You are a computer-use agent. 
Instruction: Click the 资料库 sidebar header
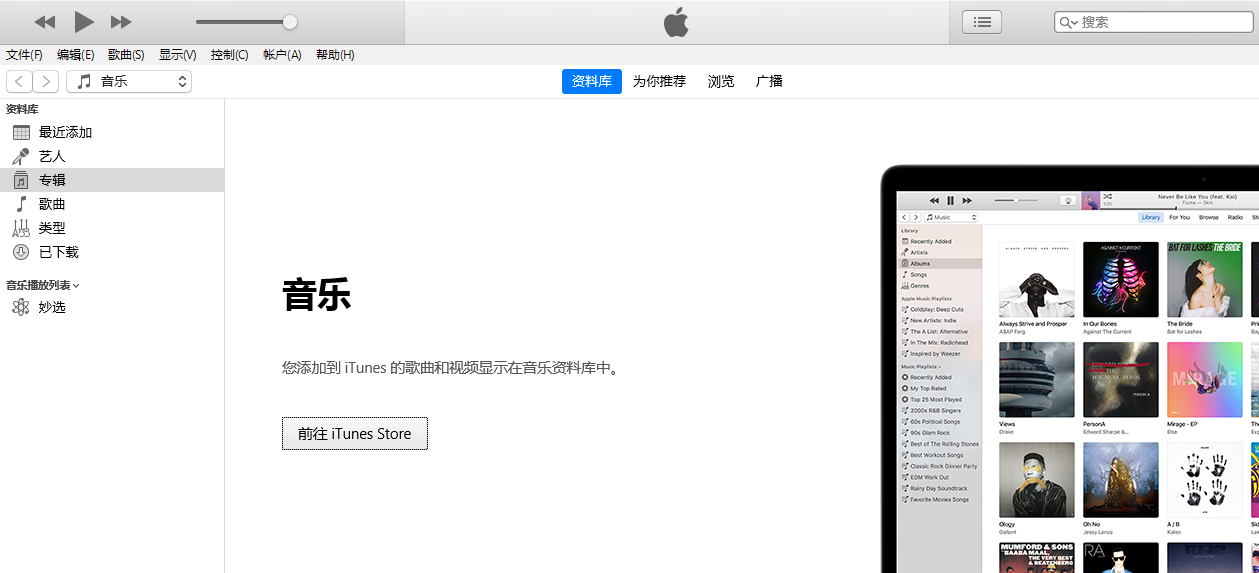click(x=22, y=109)
